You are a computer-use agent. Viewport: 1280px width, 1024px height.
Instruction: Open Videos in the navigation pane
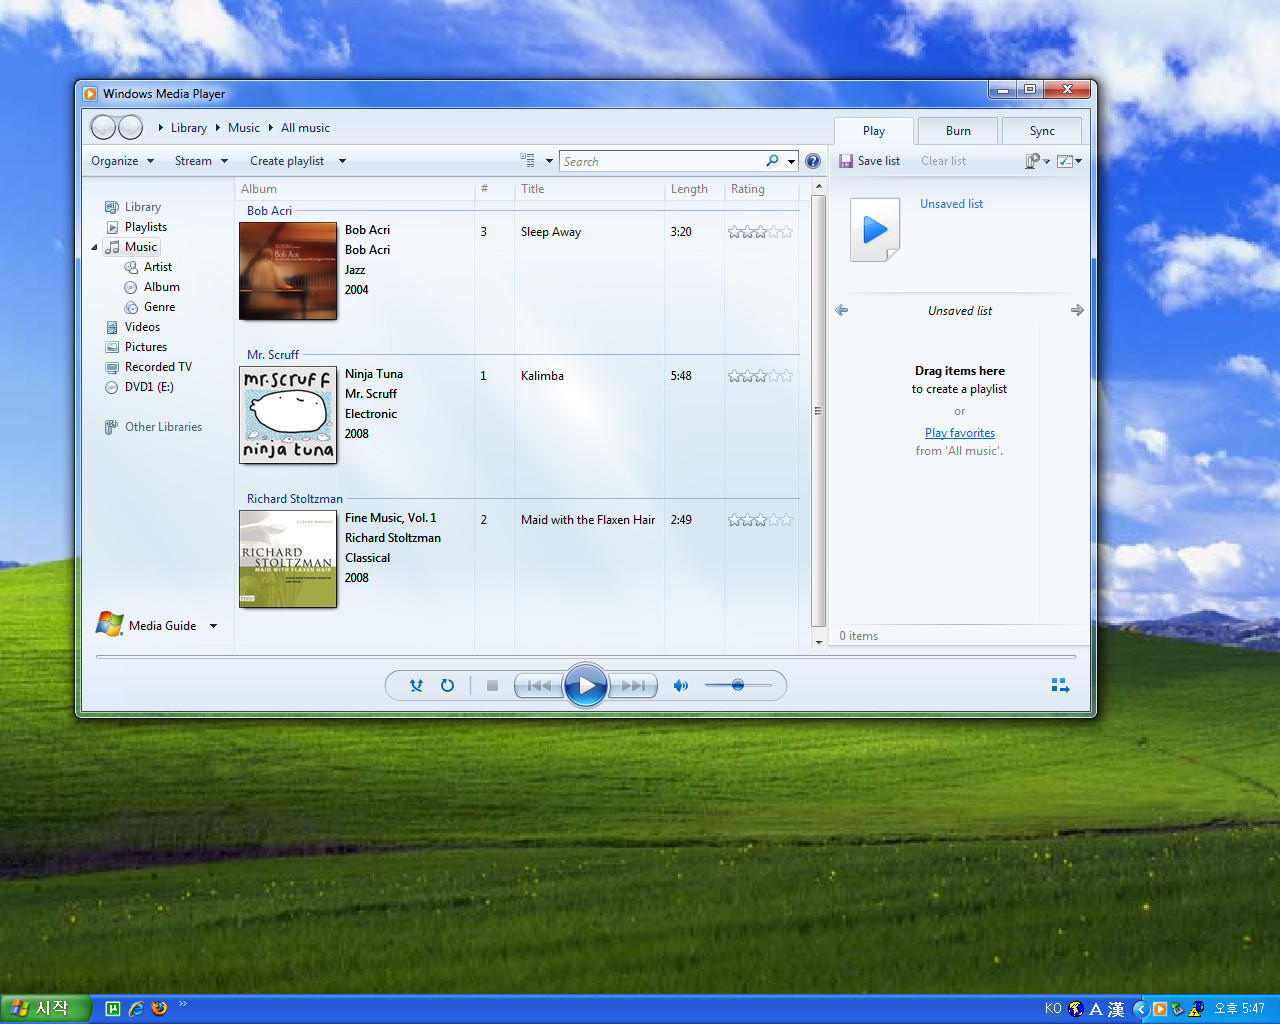coord(133,327)
